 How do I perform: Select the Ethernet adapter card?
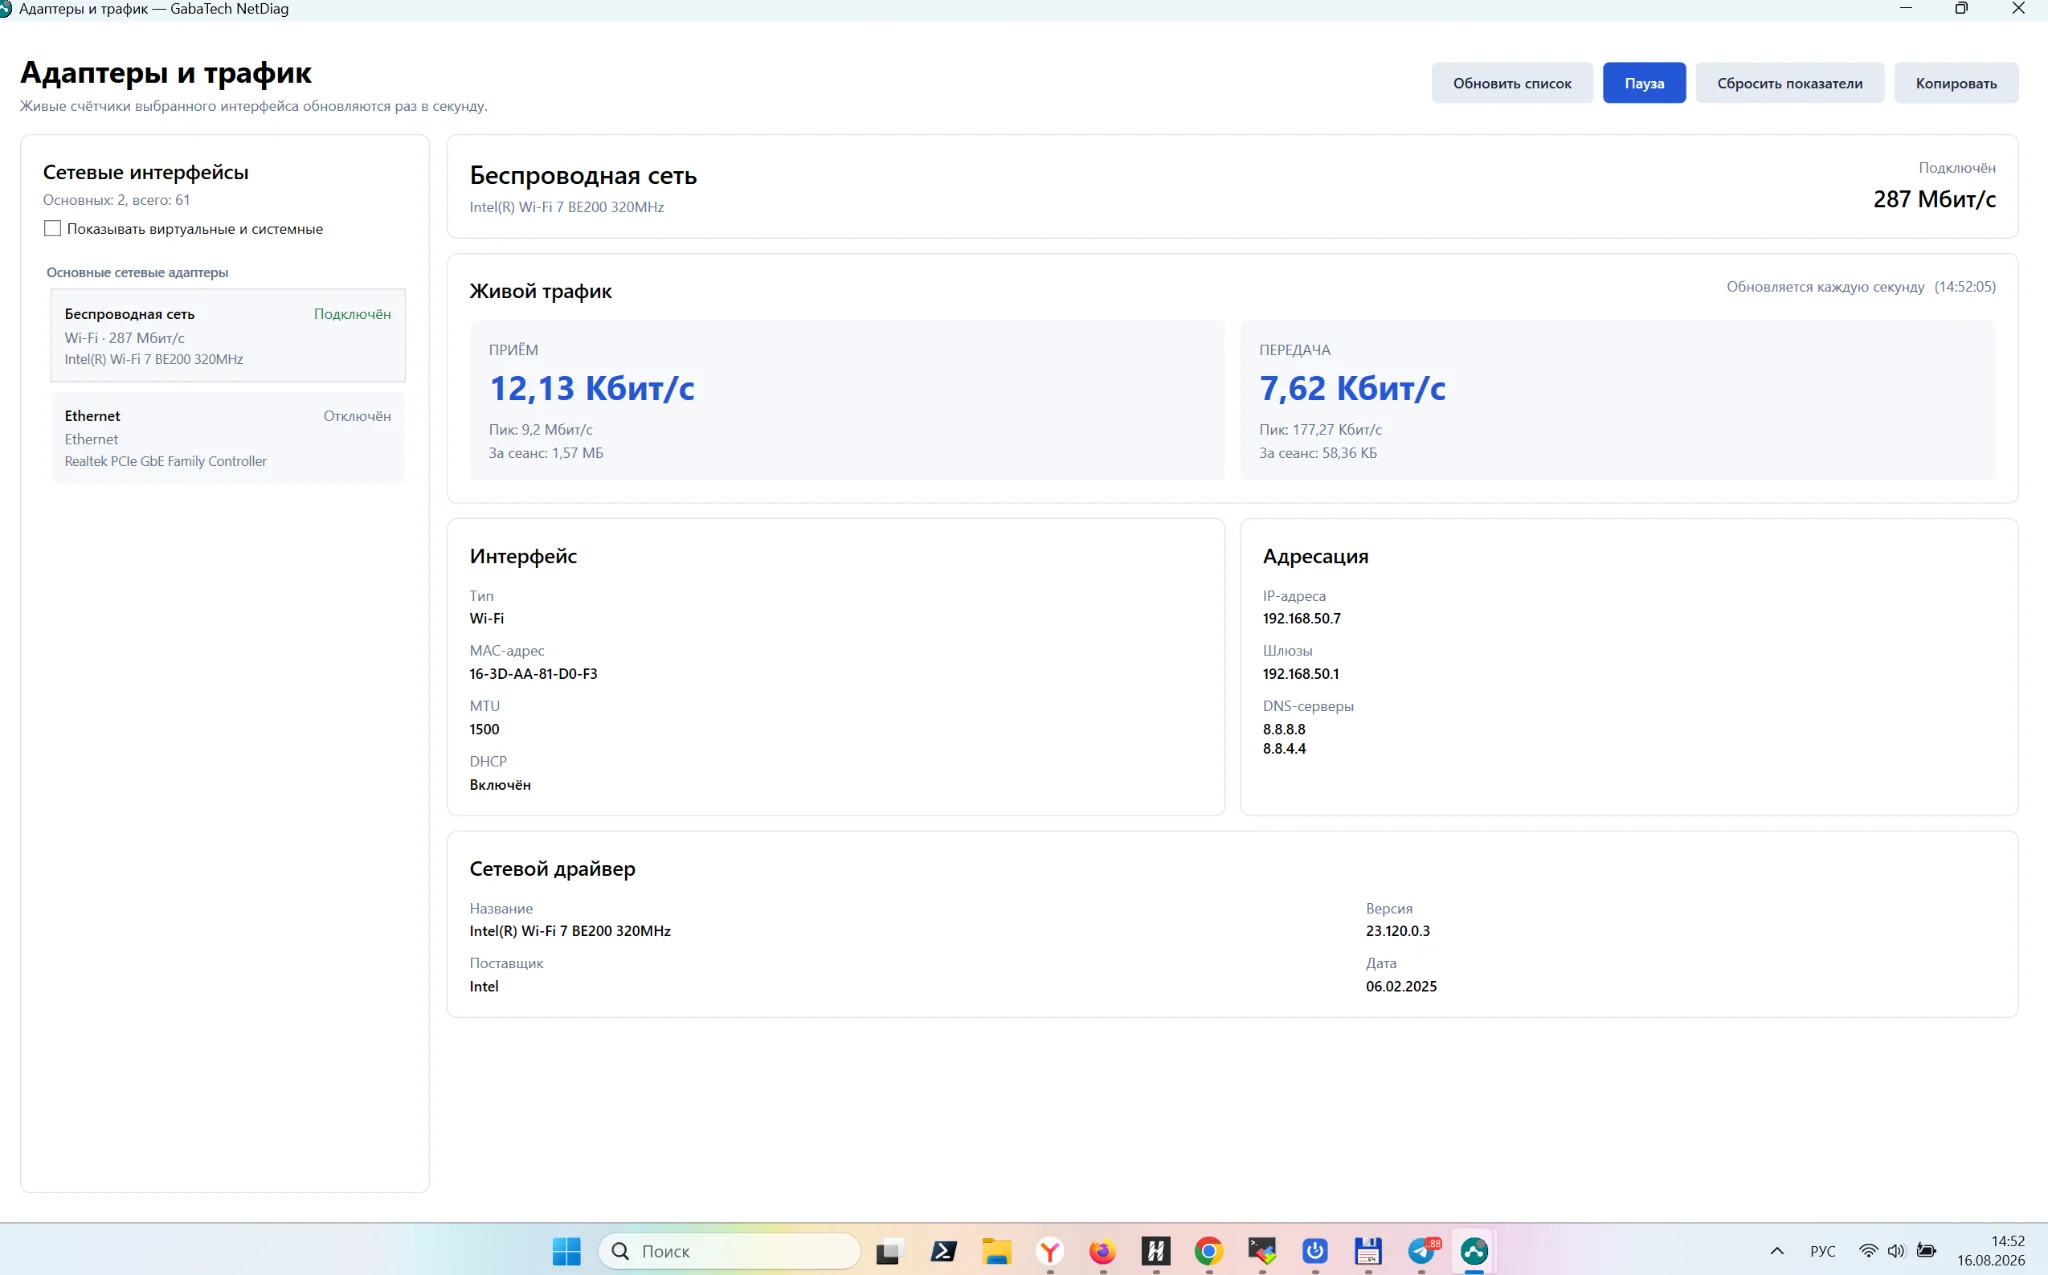[228, 438]
